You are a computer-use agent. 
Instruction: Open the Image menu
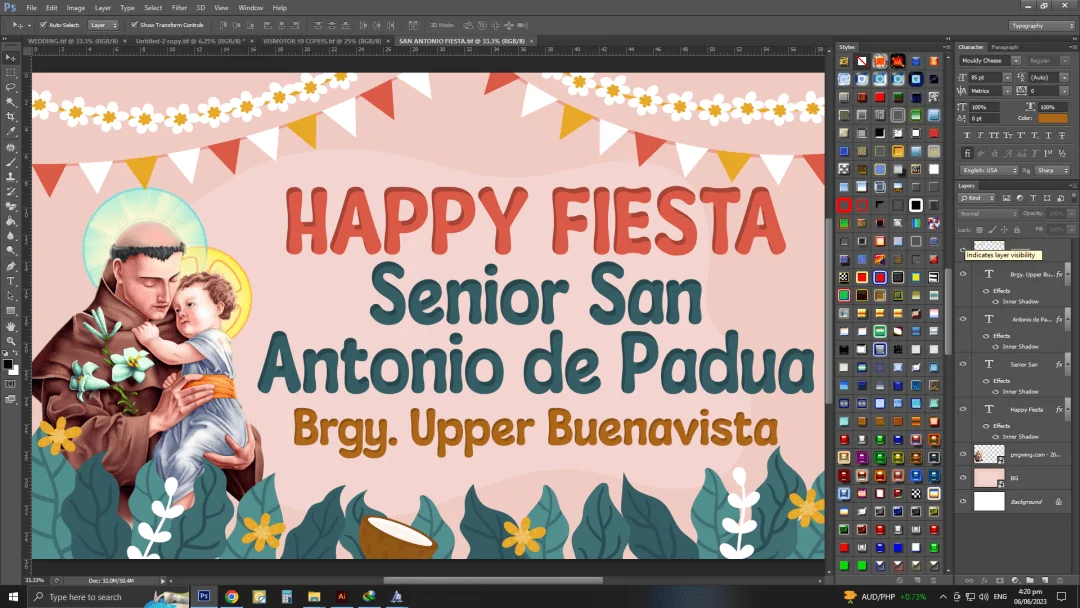76,8
